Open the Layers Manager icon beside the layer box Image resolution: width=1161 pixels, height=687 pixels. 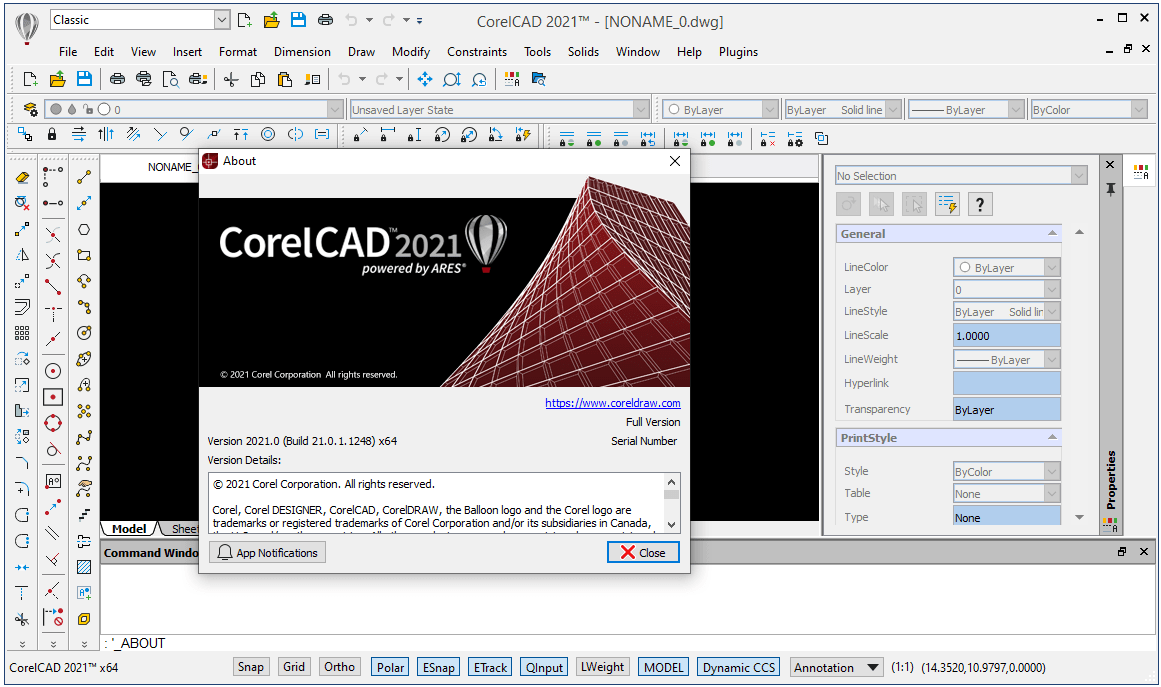(x=29, y=109)
